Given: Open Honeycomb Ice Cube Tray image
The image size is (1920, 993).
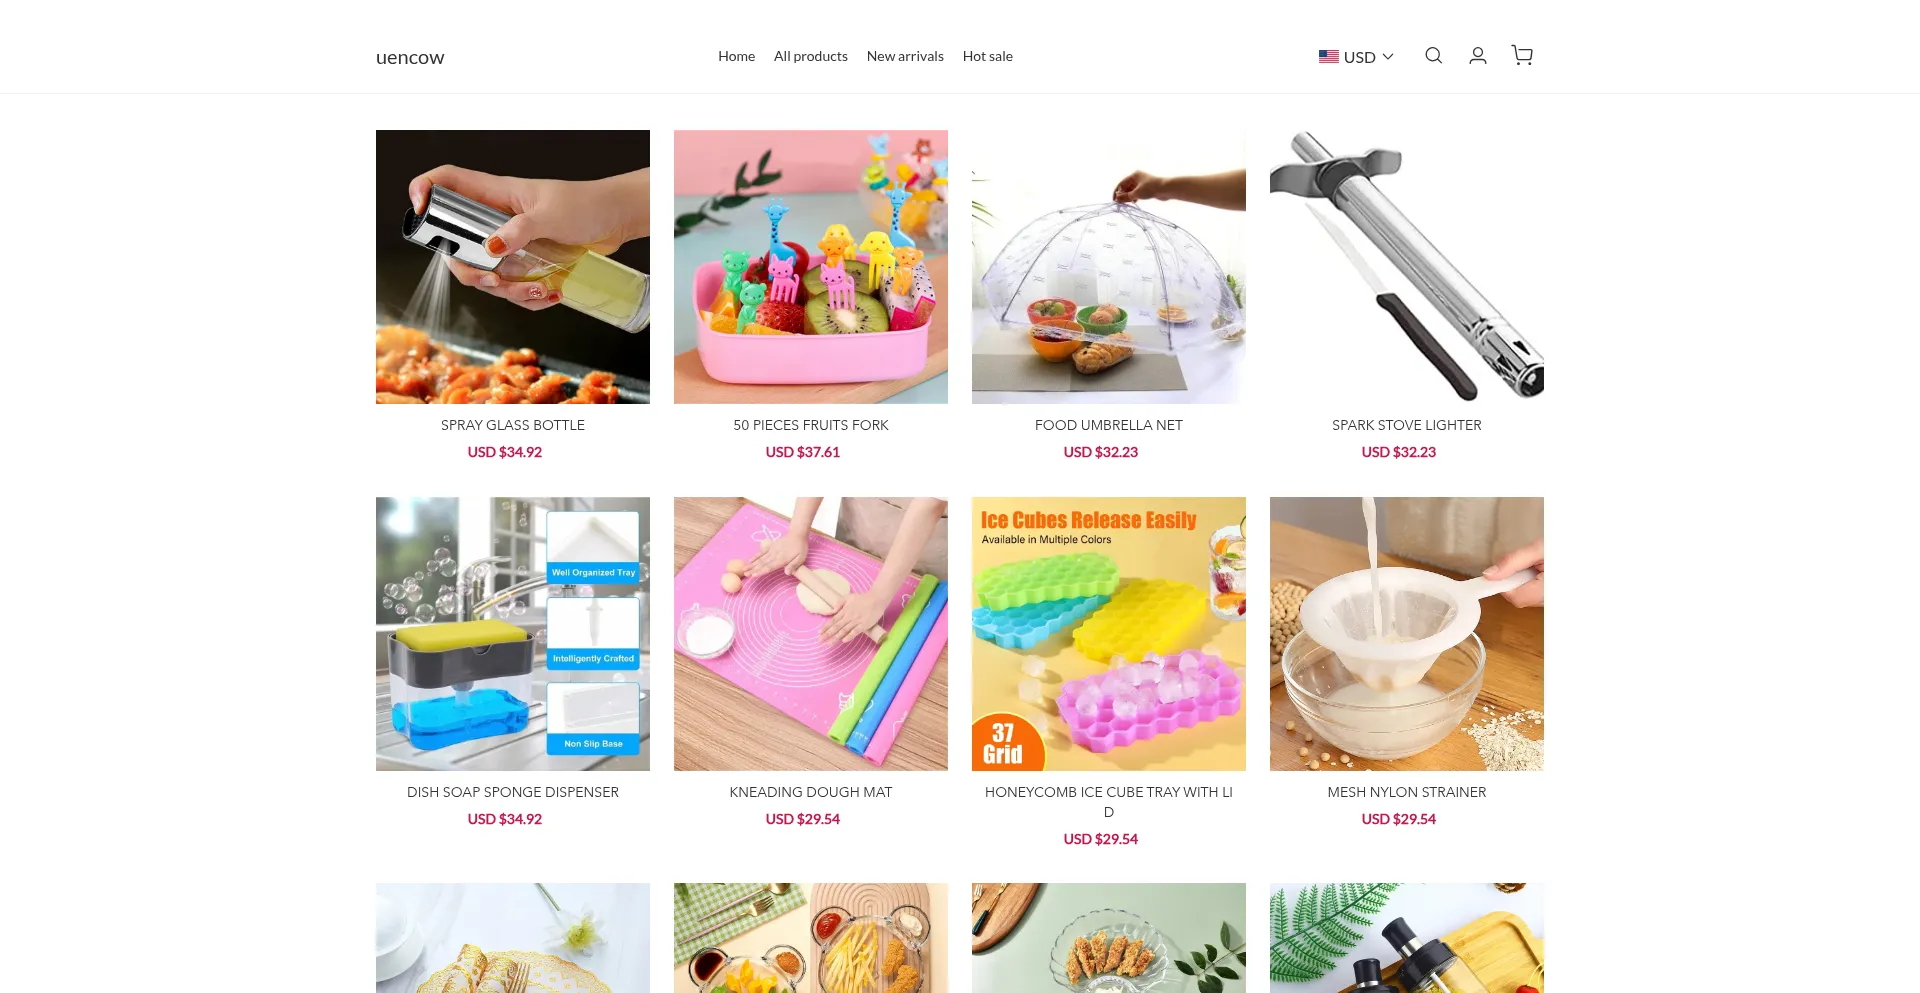Looking at the screenshot, I should coord(1109,634).
